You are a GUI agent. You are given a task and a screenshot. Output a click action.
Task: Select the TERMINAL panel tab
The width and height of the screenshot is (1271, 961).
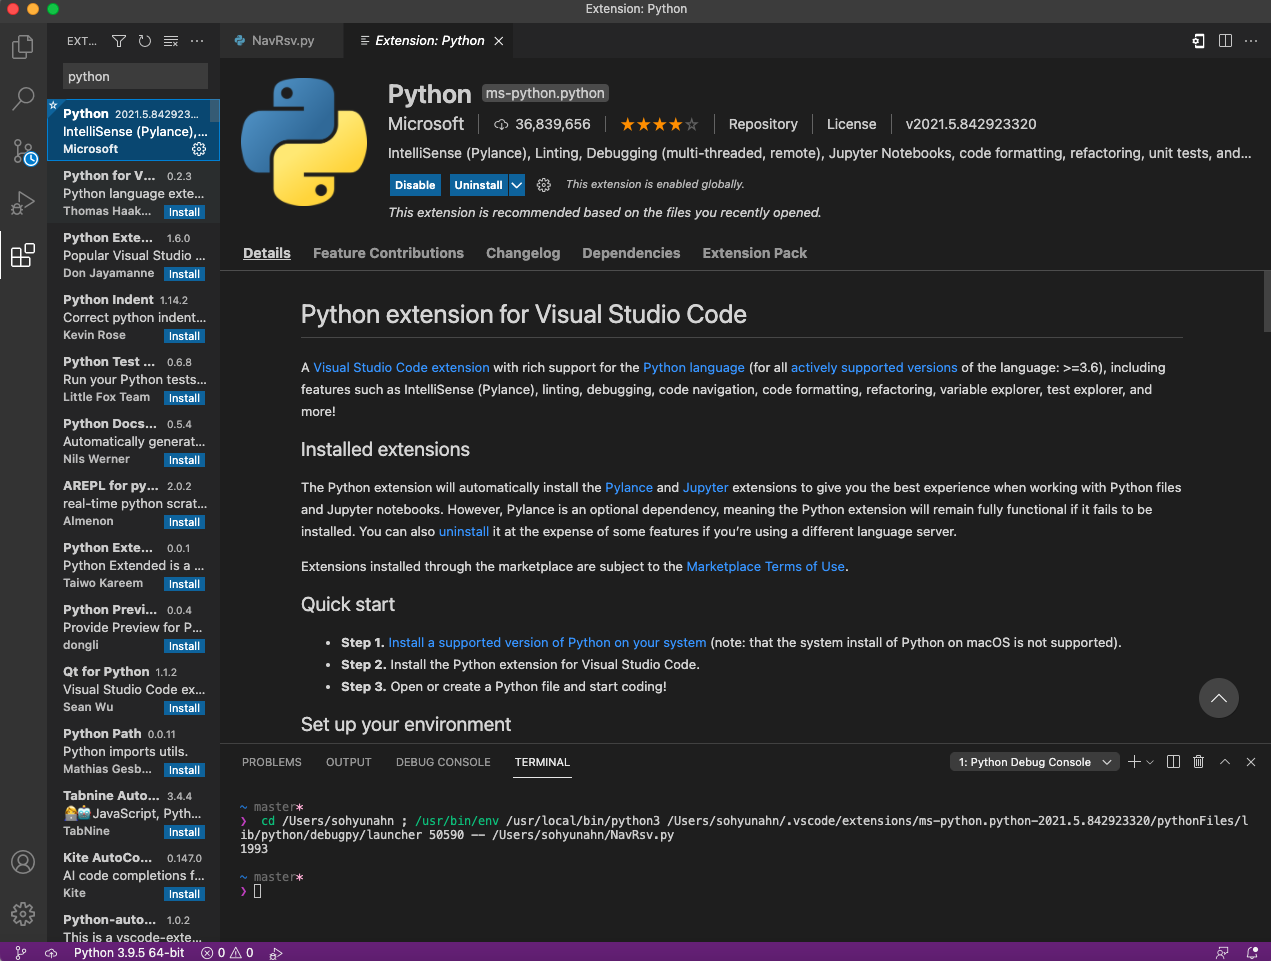click(542, 762)
